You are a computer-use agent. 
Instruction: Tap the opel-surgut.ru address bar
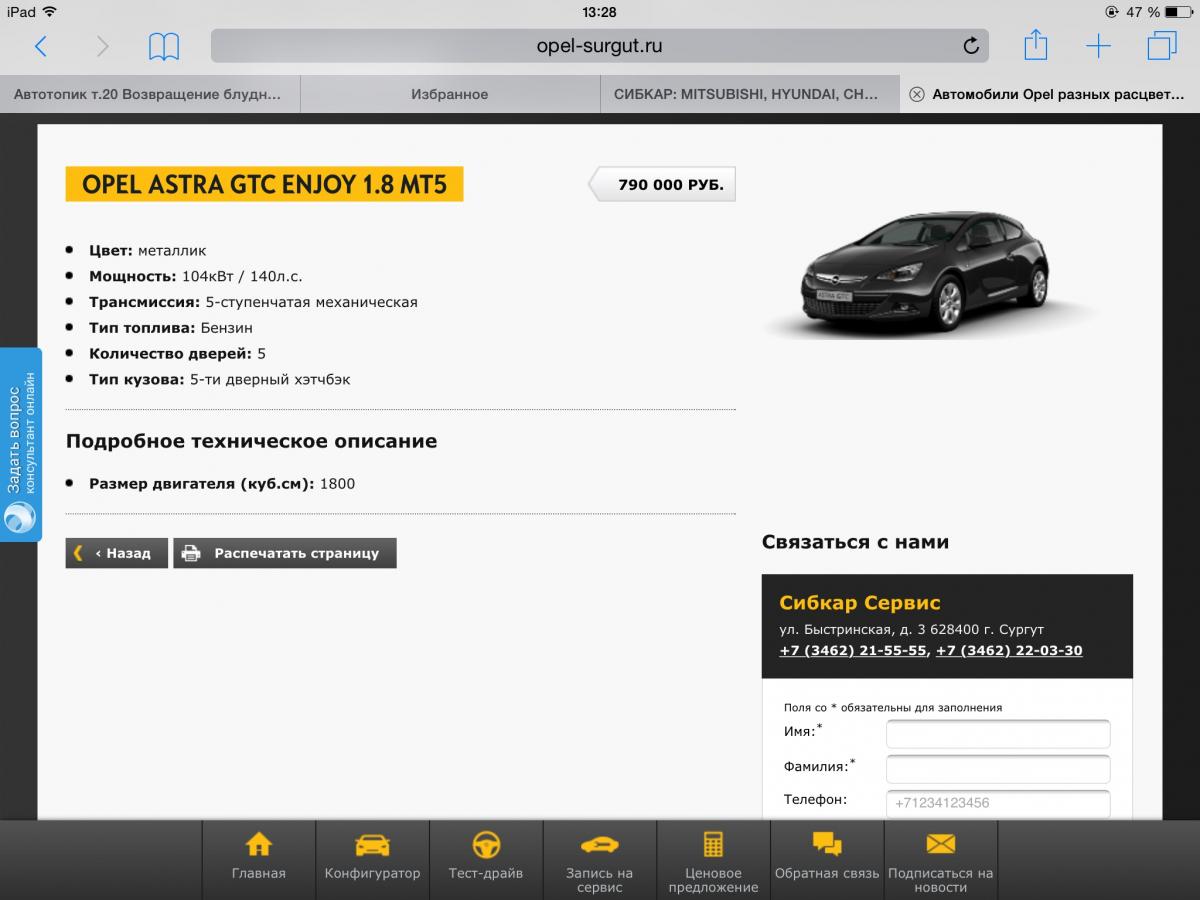(x=599, y=46)
